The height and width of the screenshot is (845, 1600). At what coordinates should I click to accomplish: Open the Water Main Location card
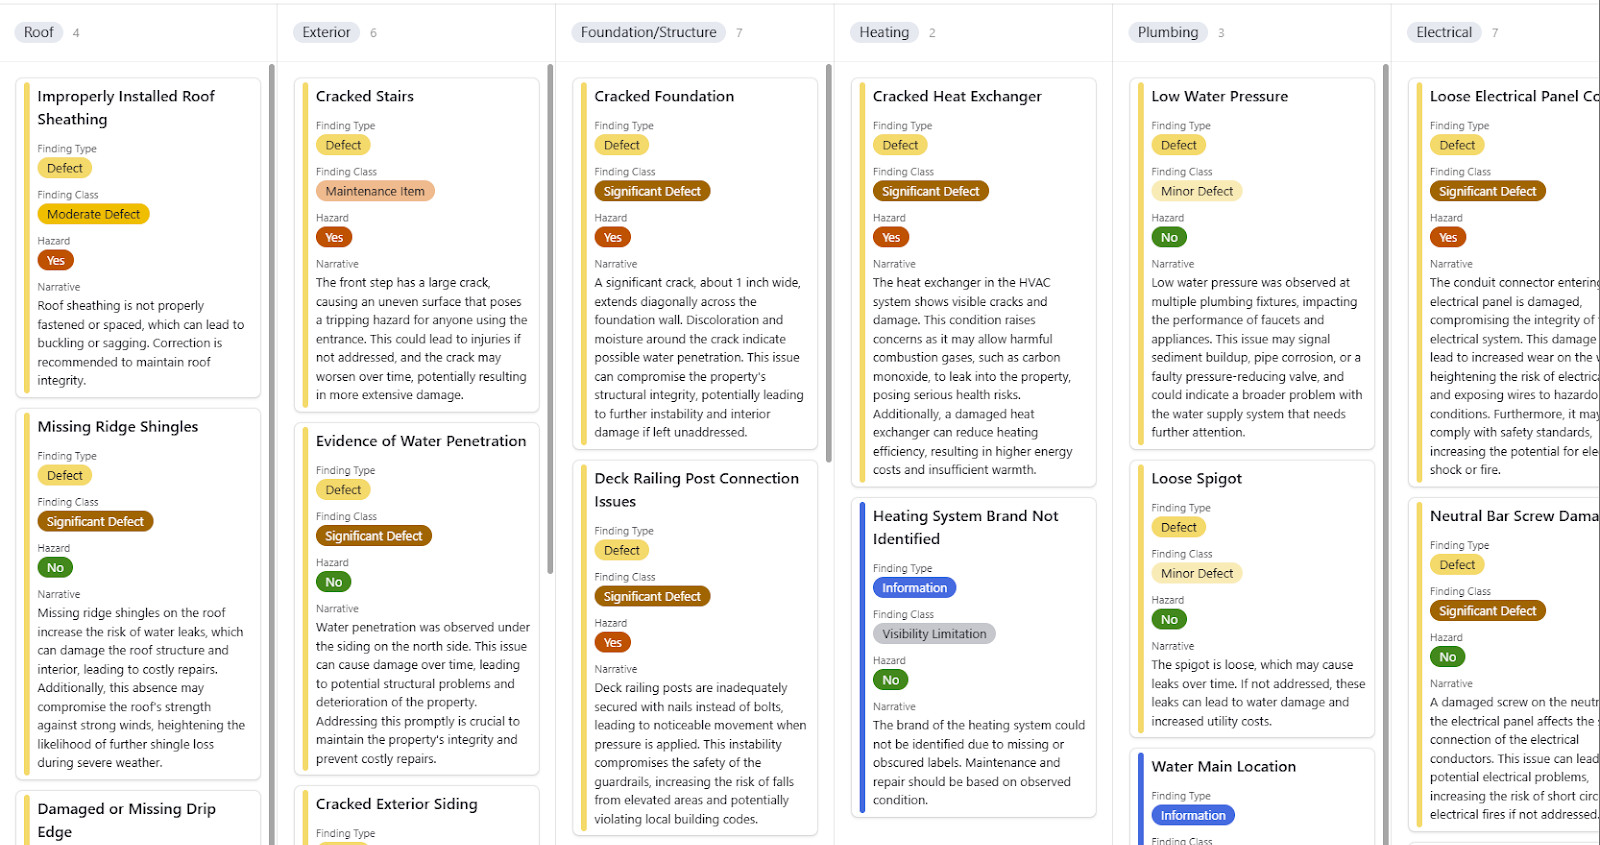click(x=1223, y=766)
